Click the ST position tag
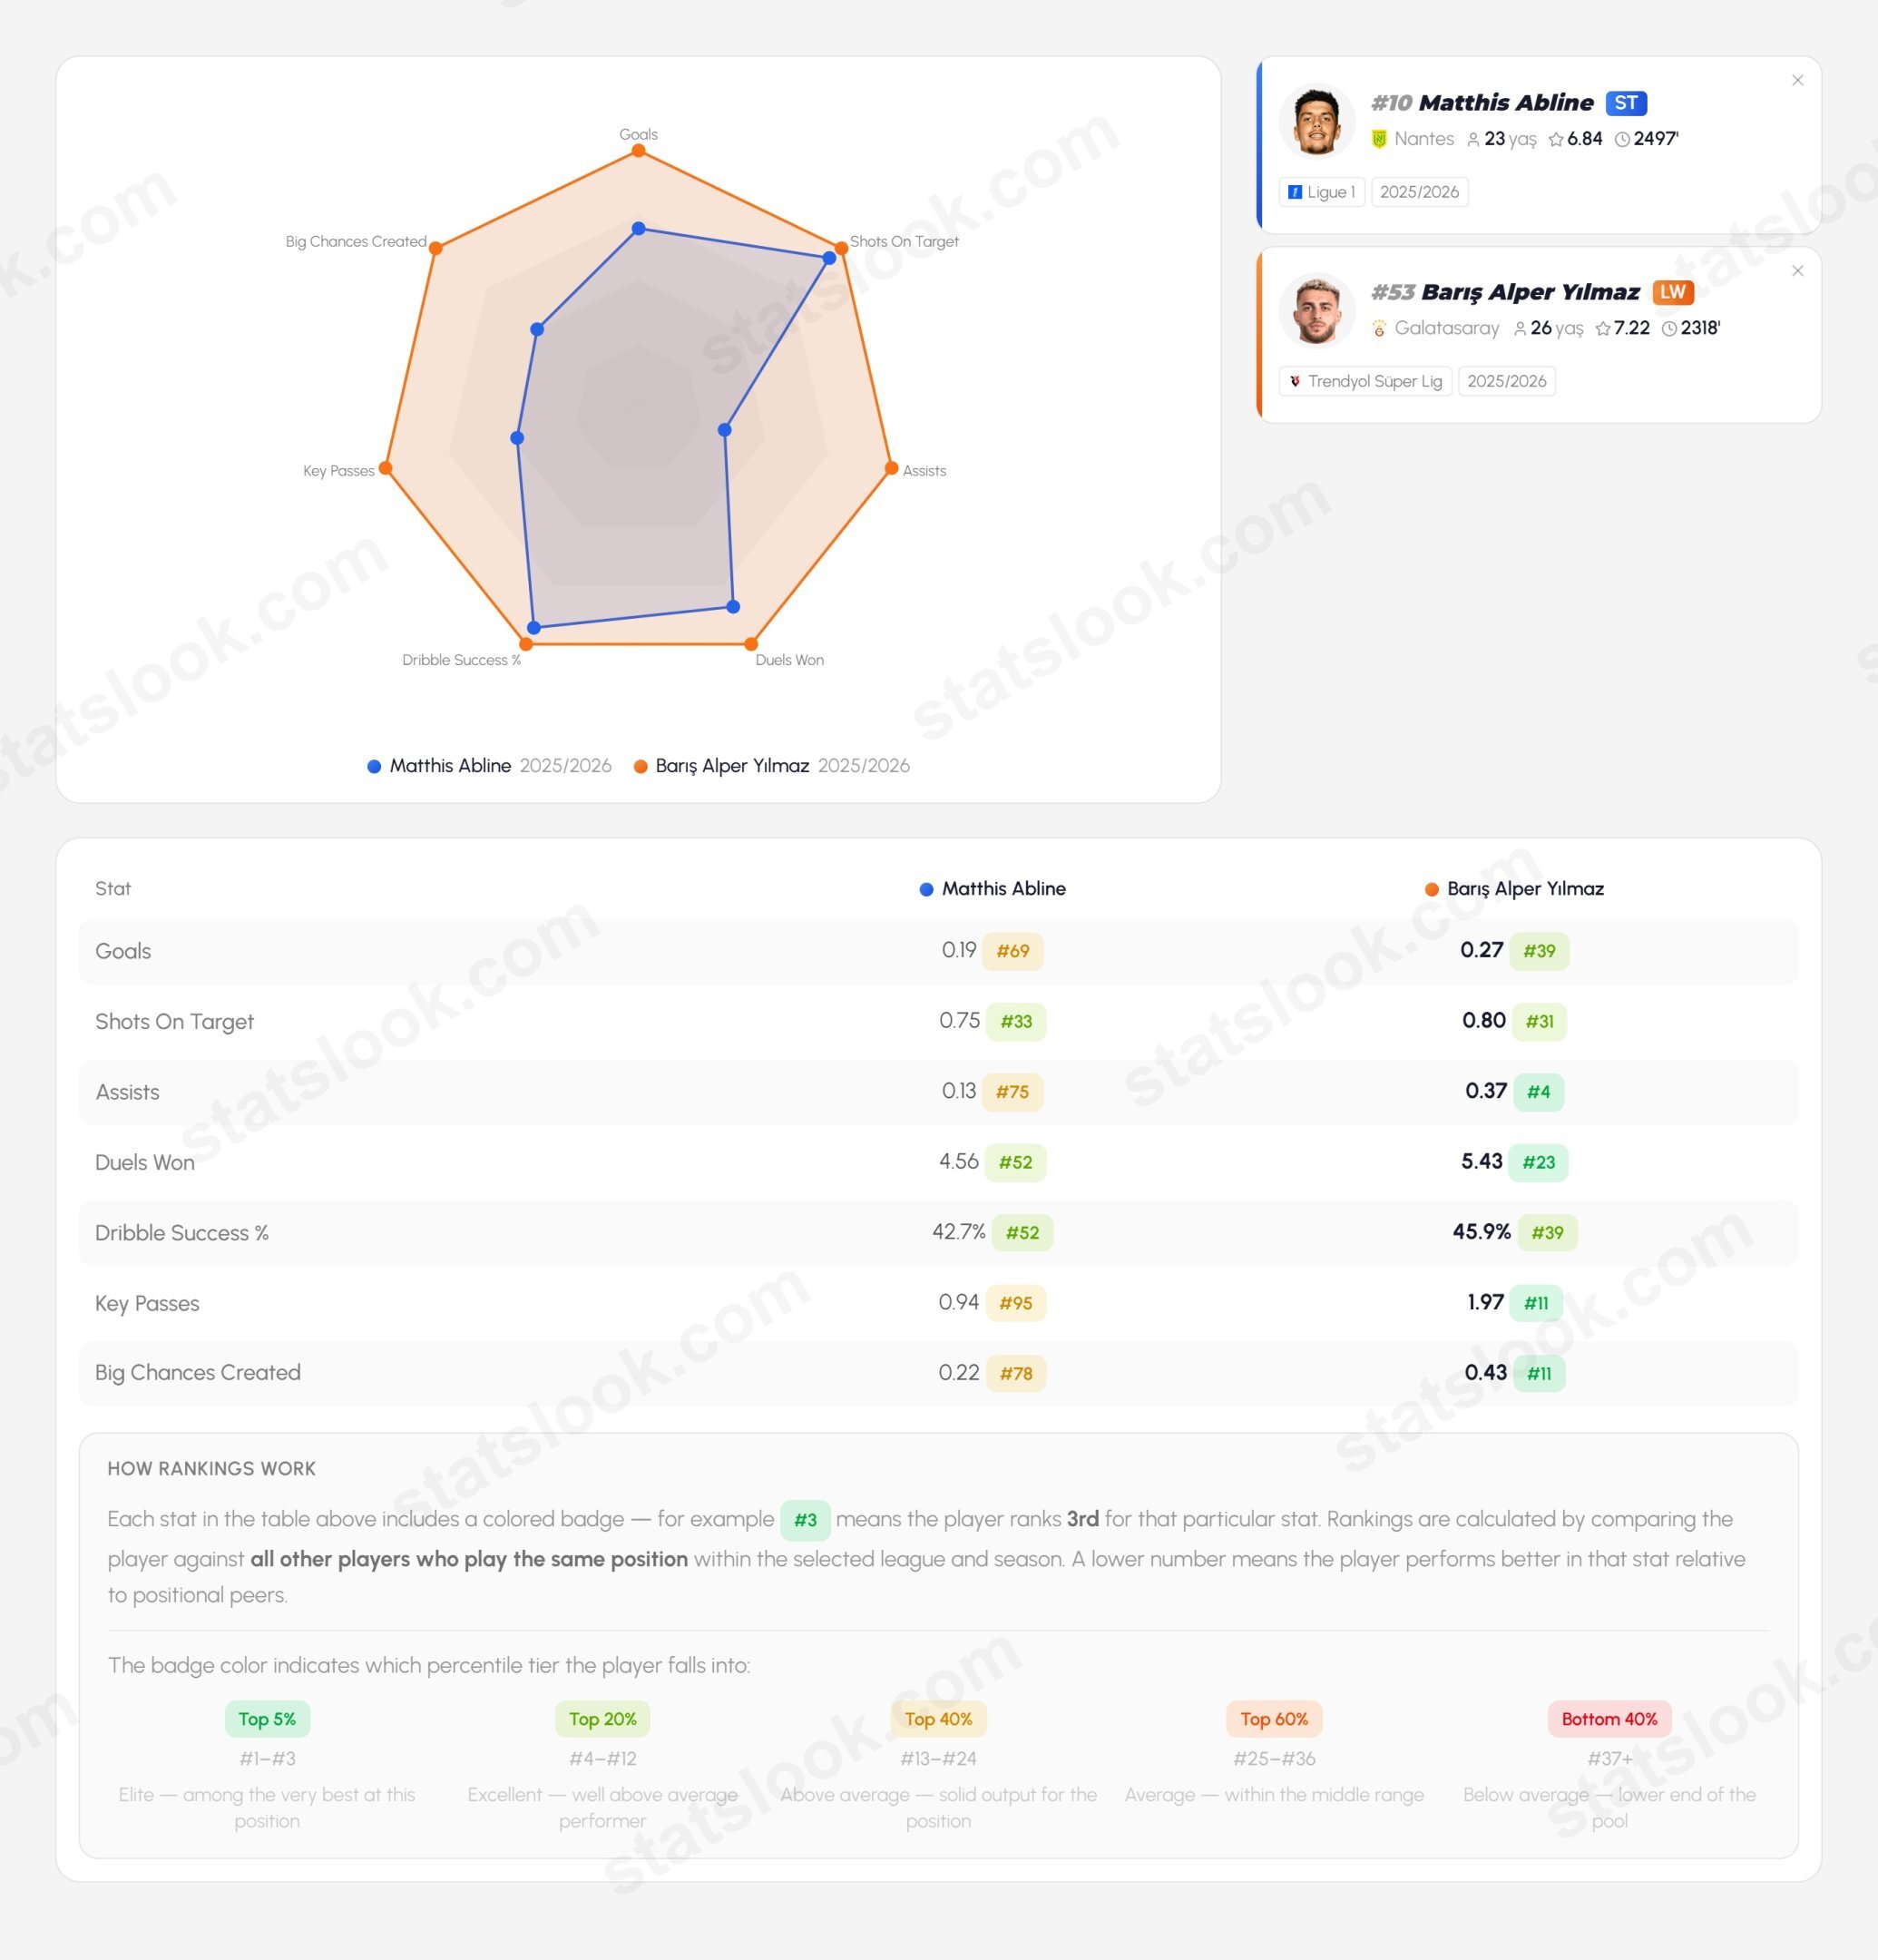This screenshot has height=1960, width=1878. tap(1626, 103)
